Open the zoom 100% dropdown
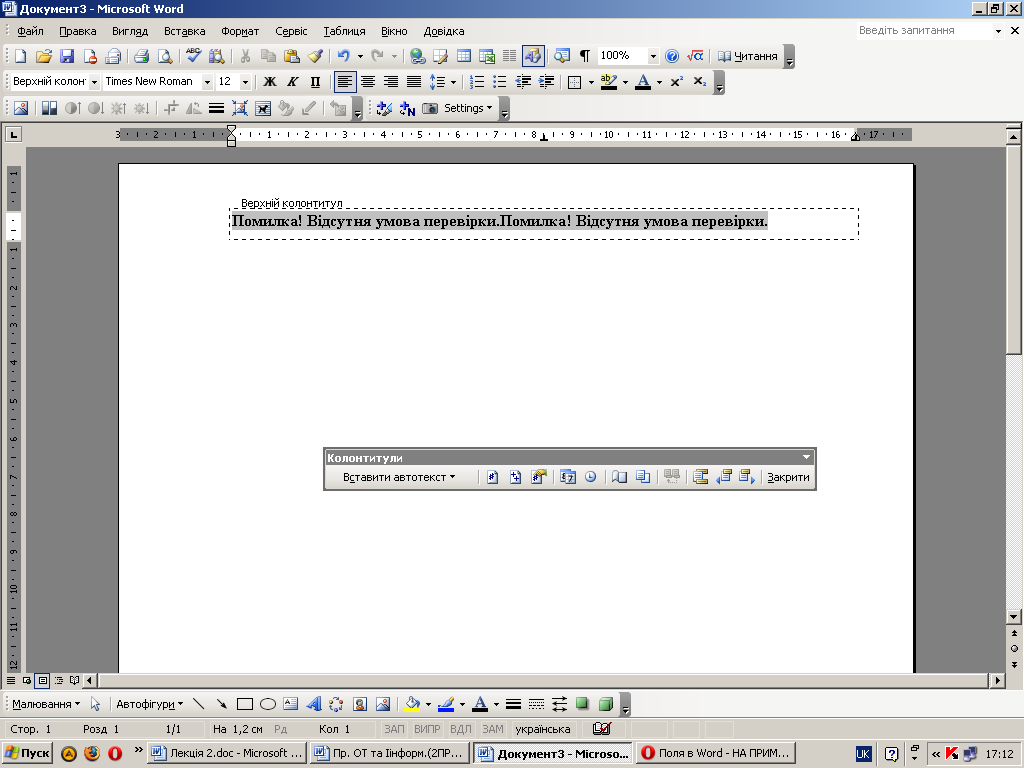Image resolution: width=1024 pixels, height=768 pixels. (x=652, y=56)
